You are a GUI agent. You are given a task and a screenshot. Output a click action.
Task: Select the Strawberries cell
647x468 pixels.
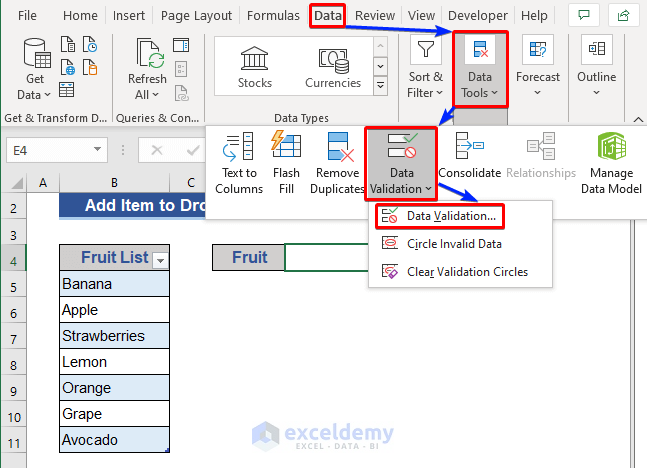[114, 336]
